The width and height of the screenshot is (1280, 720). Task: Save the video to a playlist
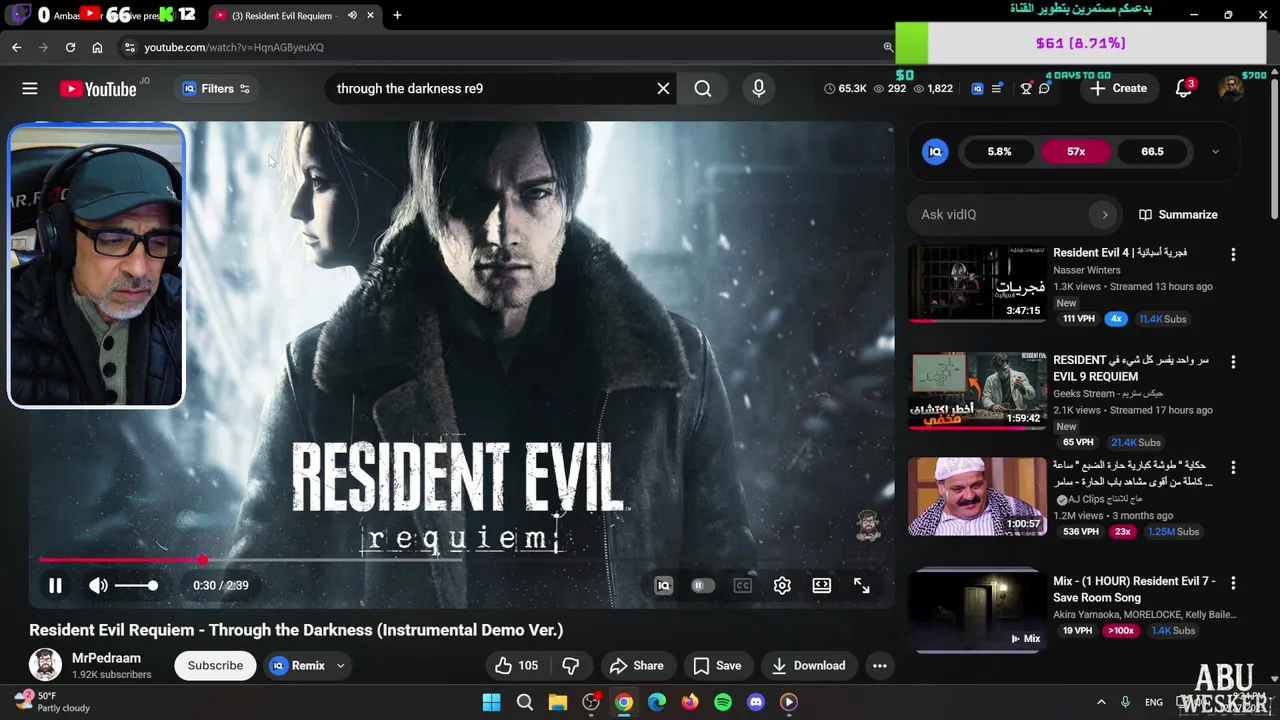(x=718, y=666)
